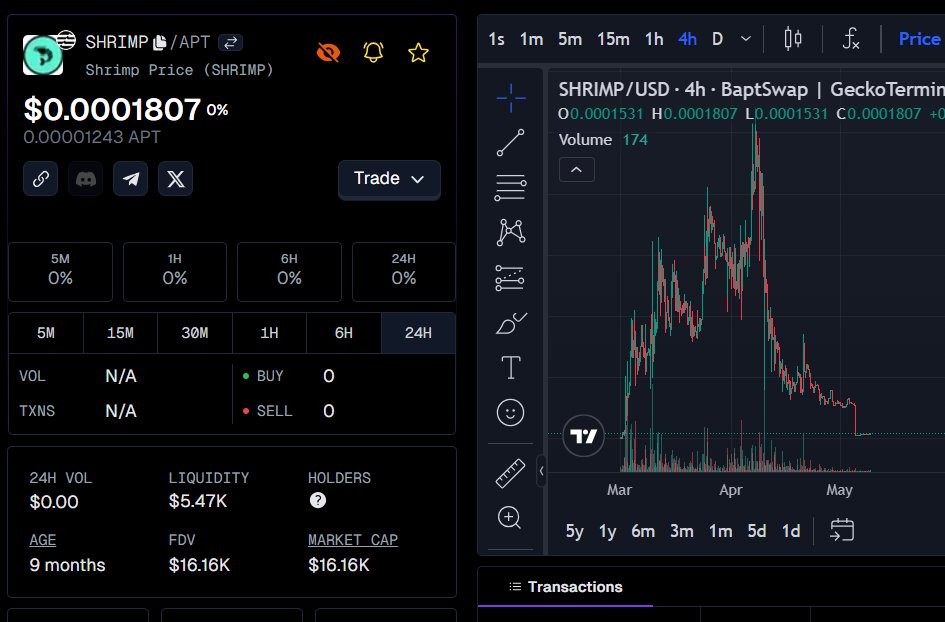
Task: Set chart range to 1d
Action: click(x=791, y=532)
